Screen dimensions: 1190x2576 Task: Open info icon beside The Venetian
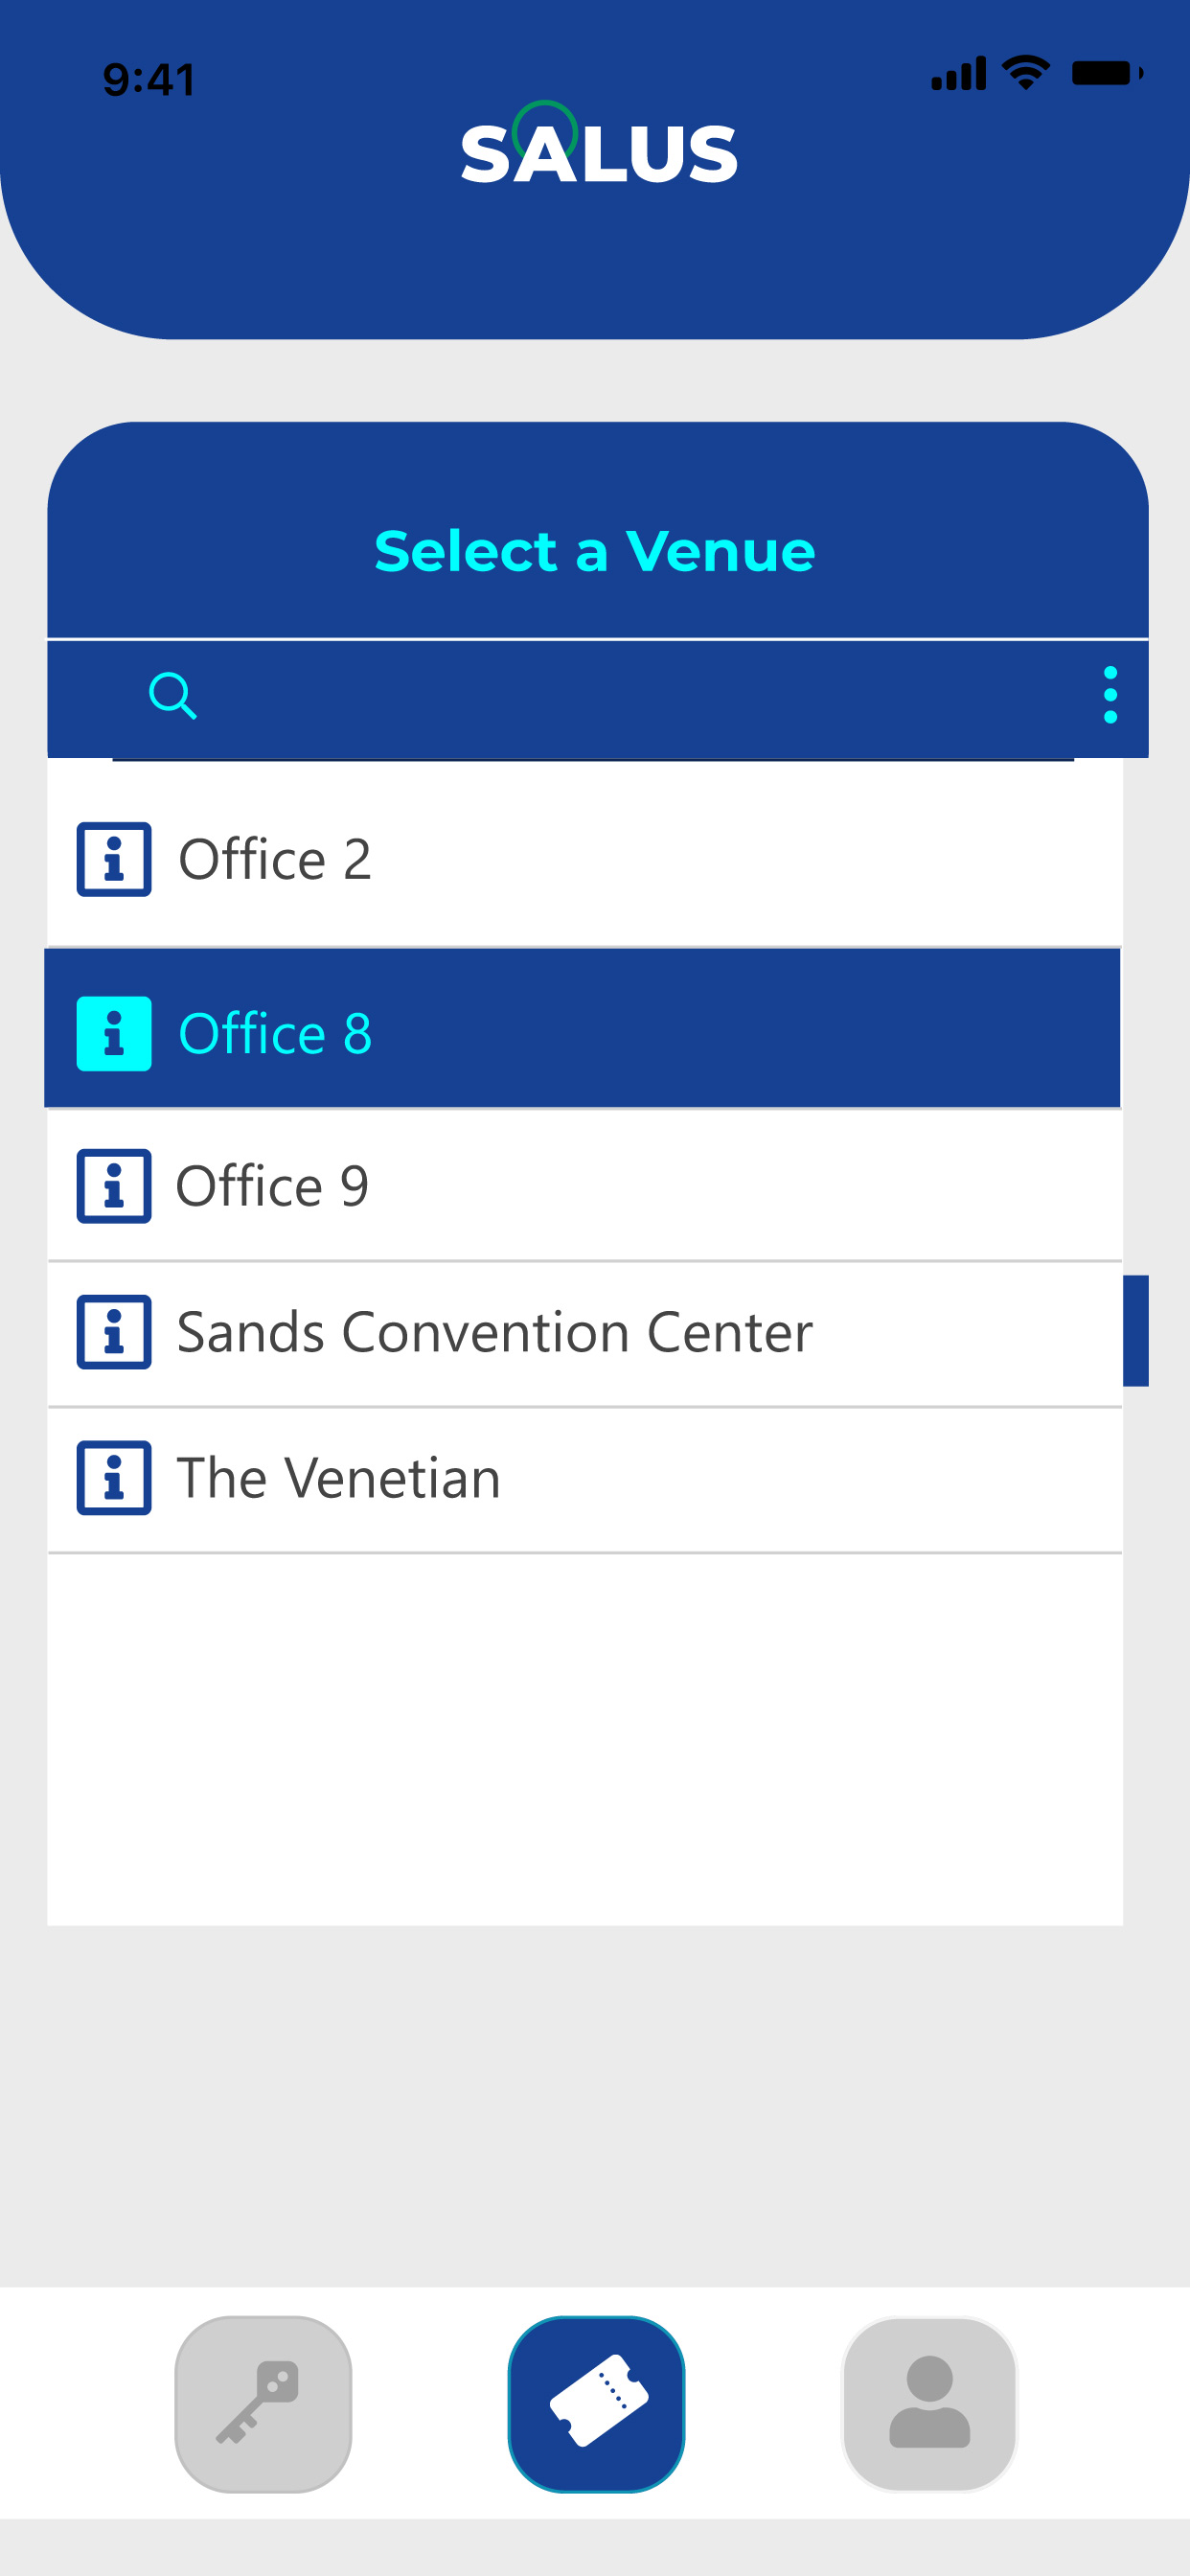114,1477
